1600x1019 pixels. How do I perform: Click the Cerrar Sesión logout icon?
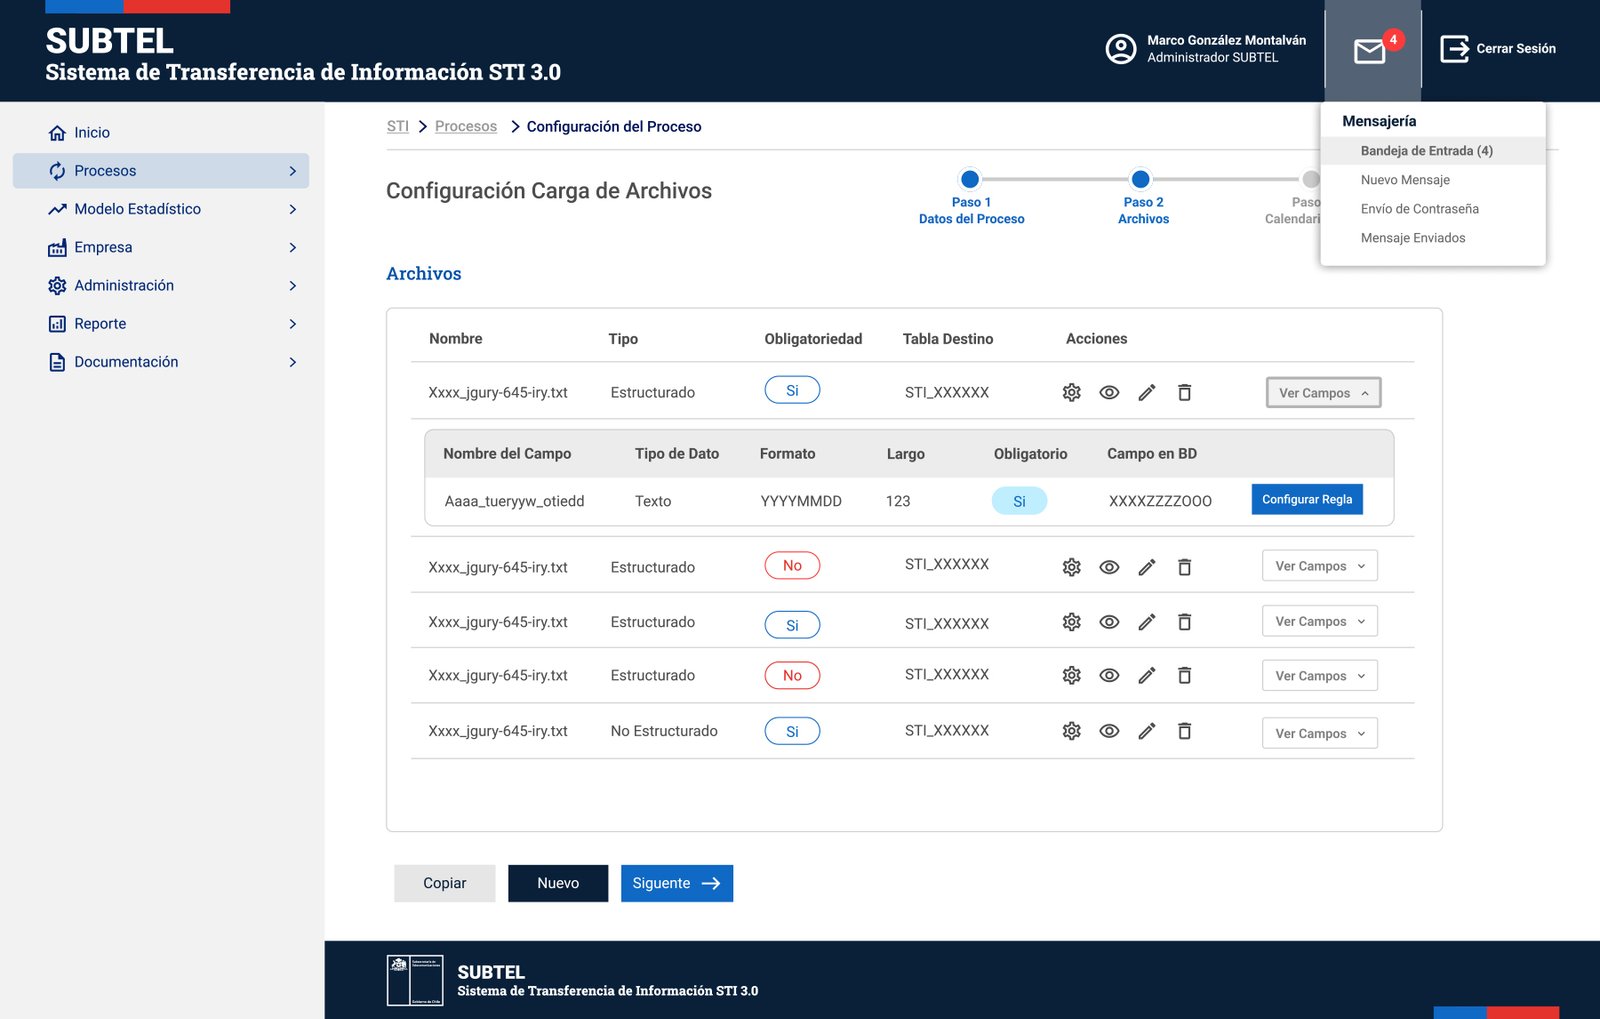coord(1454,48)
